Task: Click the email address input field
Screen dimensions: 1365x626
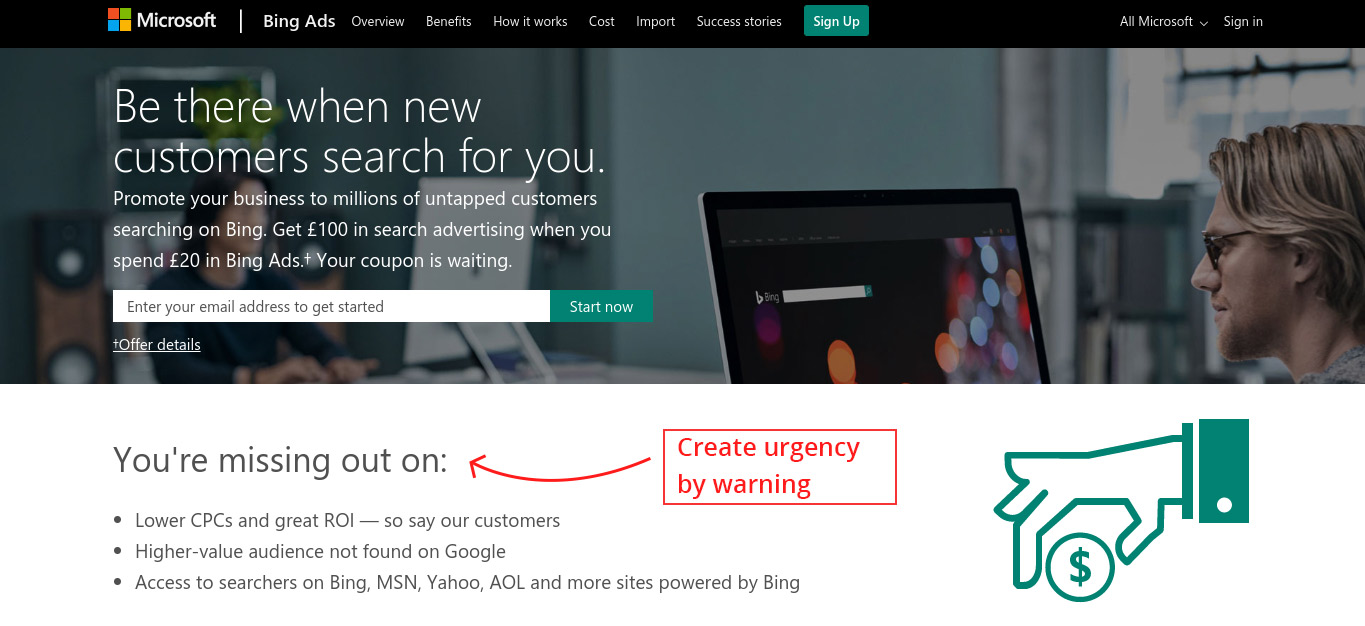Action: (331, 306)
